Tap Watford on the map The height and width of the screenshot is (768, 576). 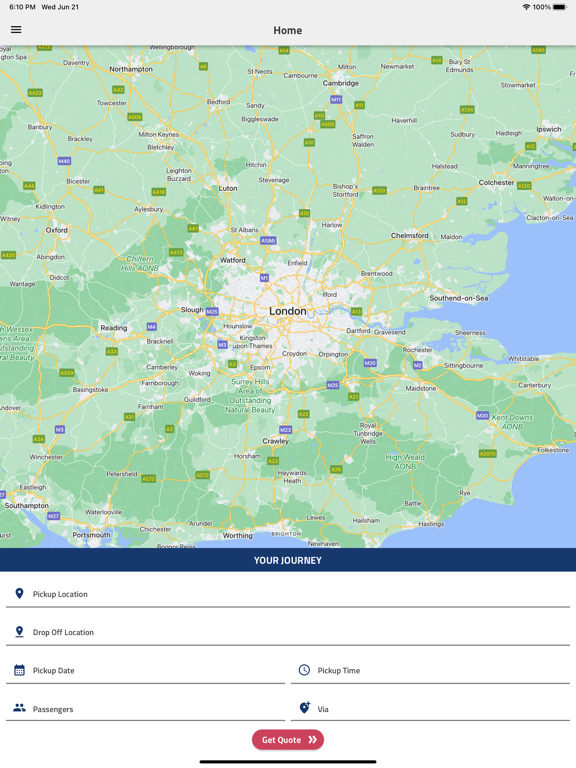(233, 260)
